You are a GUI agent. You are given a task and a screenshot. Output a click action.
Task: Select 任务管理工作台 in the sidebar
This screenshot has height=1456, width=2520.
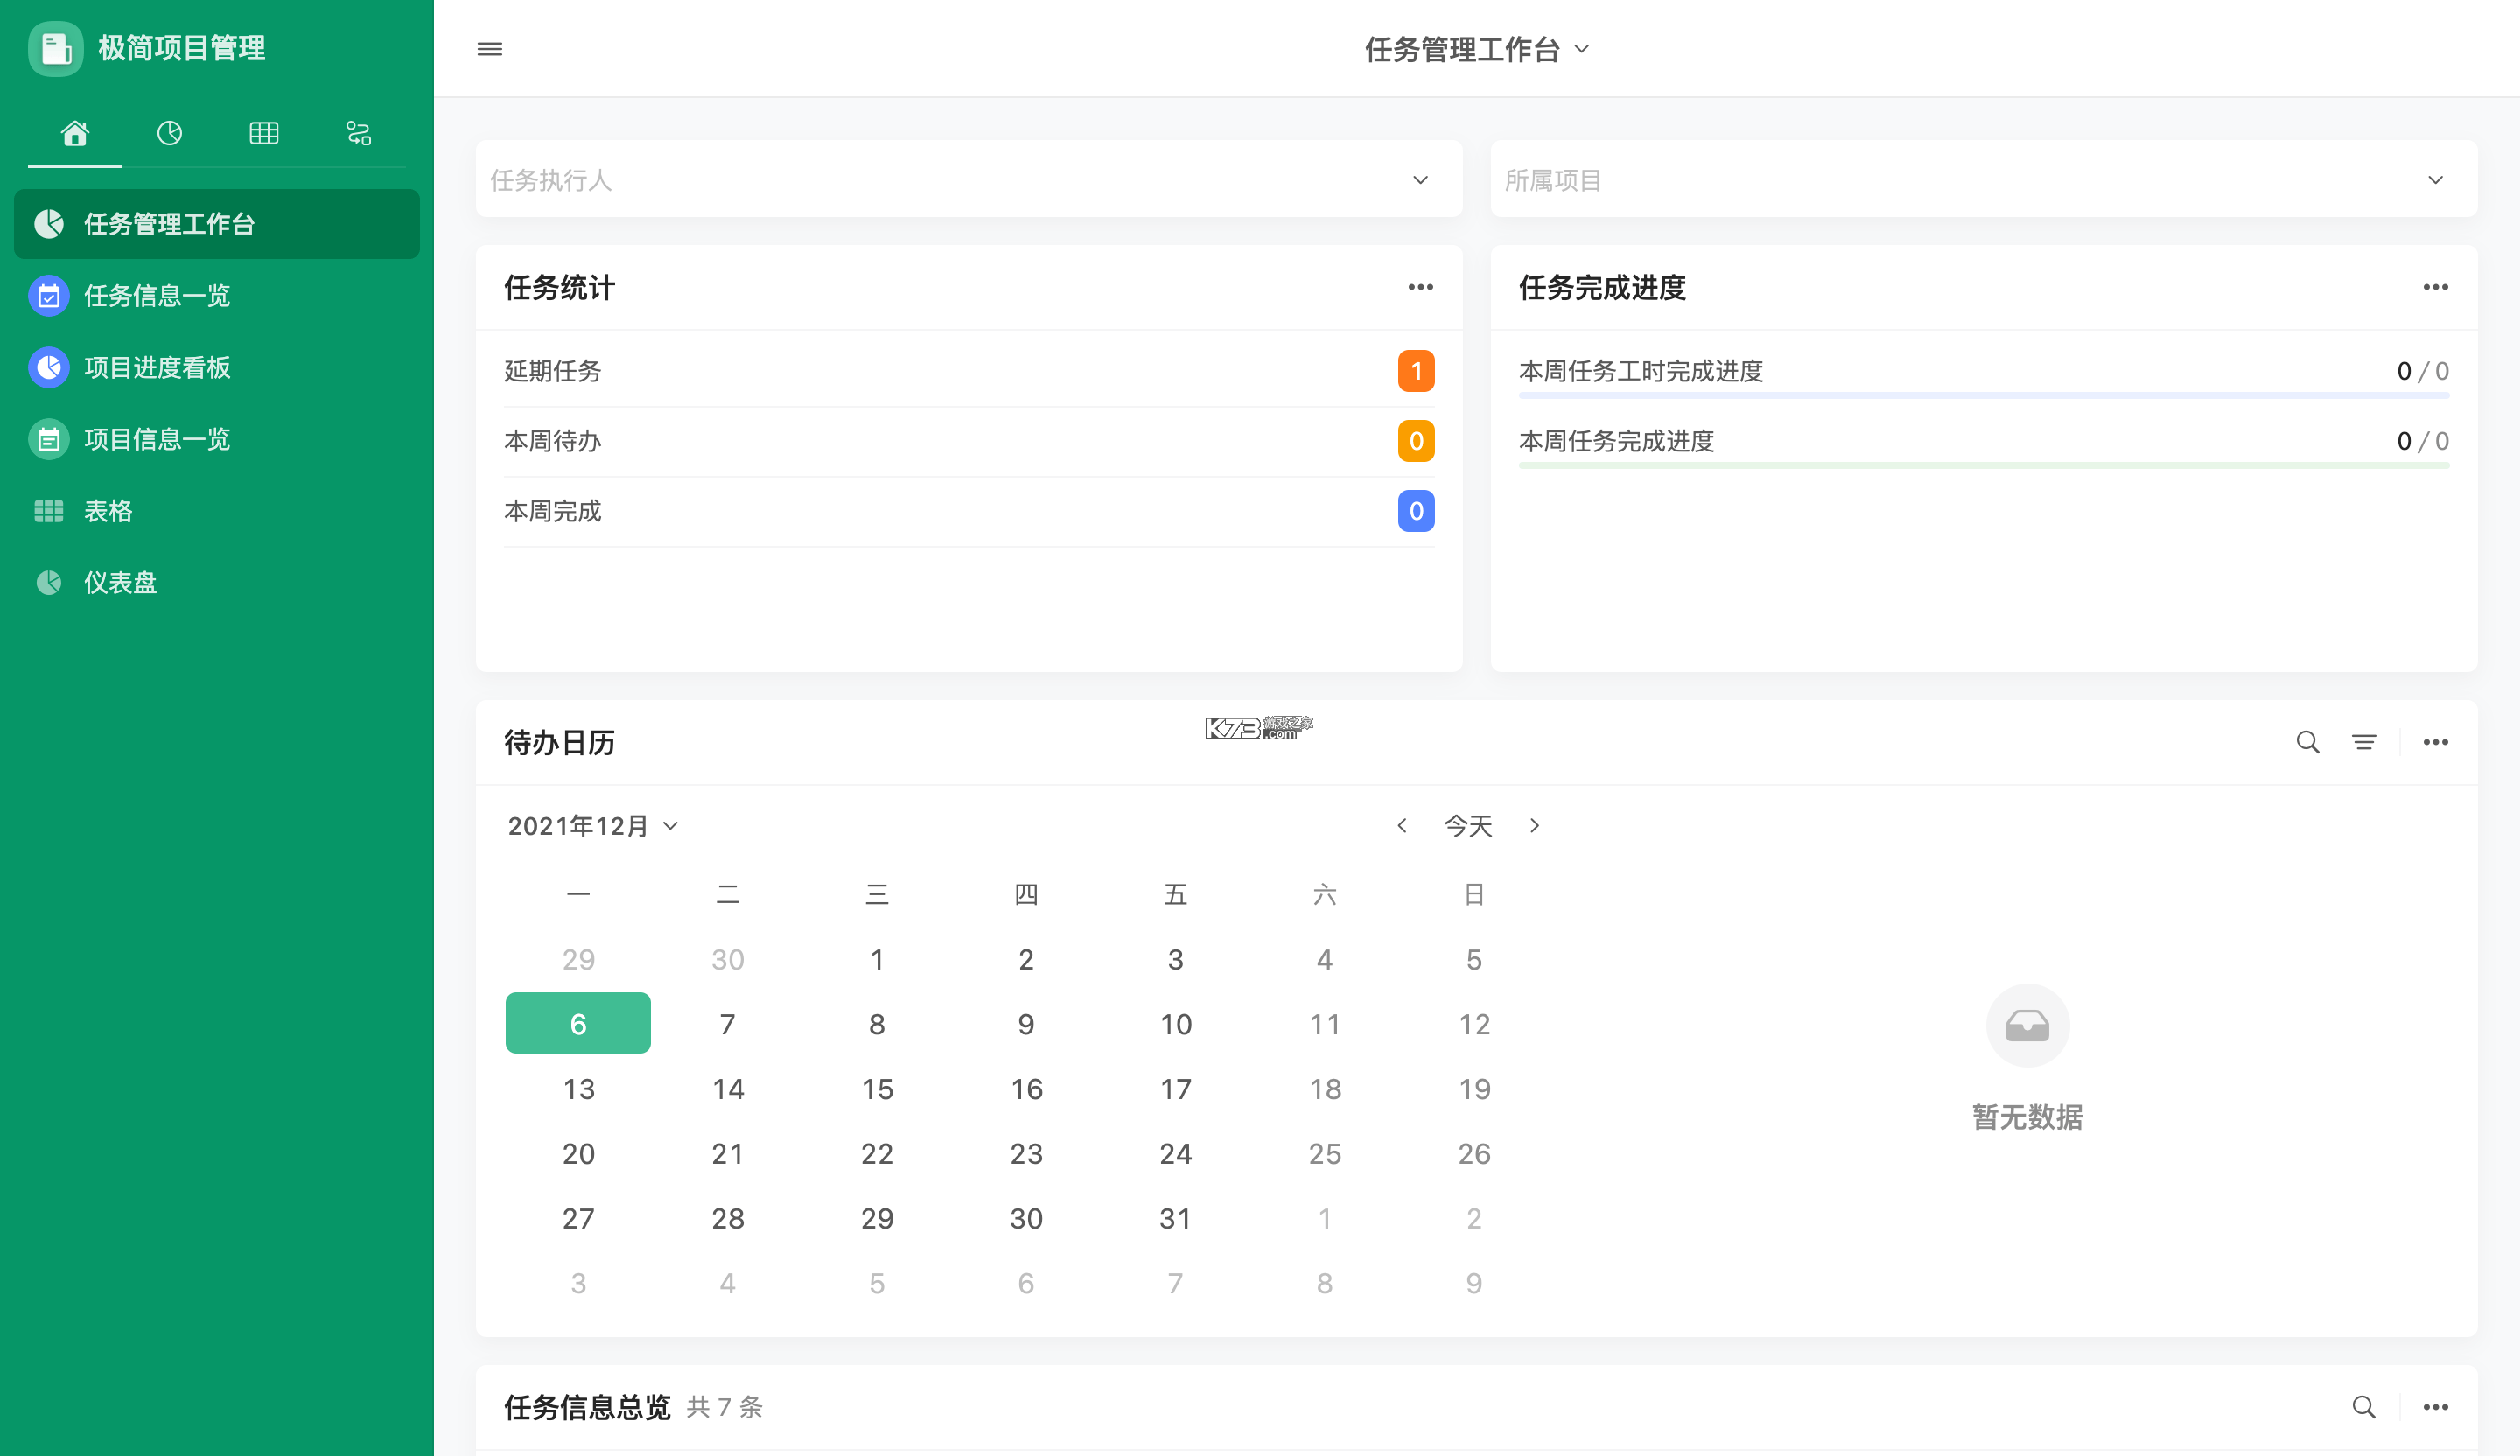pos(217,224)
